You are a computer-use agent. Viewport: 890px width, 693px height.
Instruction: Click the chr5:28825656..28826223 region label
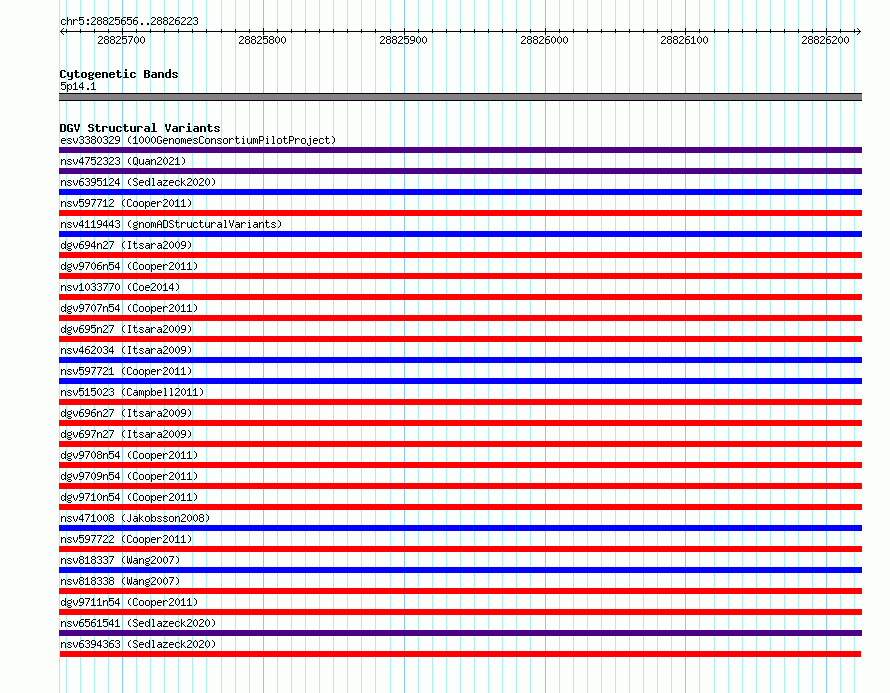tap(129, 21)
